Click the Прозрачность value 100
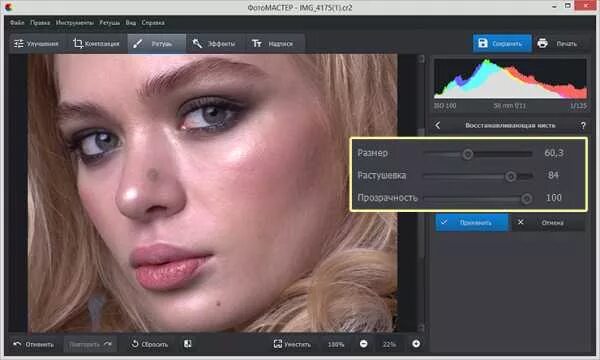The image size is (600, 360). (554, 197)
